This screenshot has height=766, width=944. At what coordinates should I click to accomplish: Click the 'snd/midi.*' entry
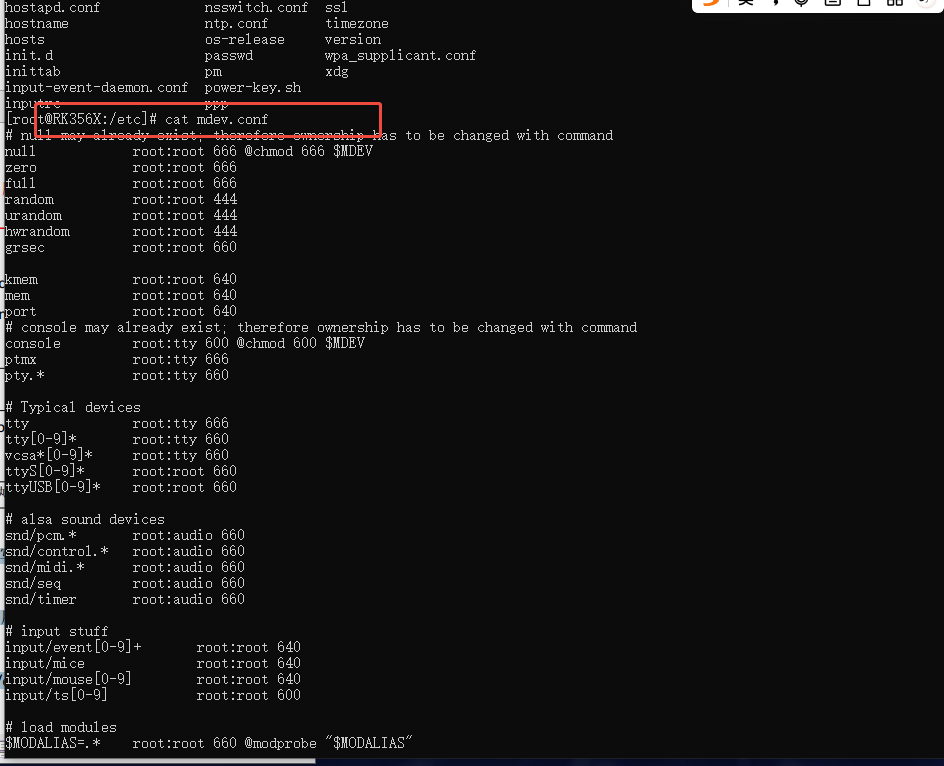(45, 567)
